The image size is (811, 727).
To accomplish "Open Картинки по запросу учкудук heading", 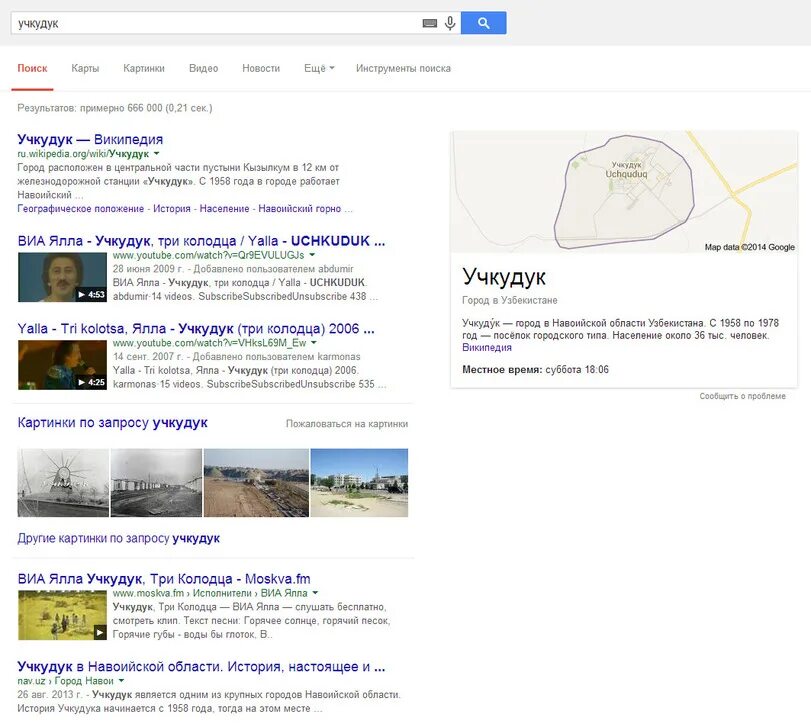I will (112, 422).
